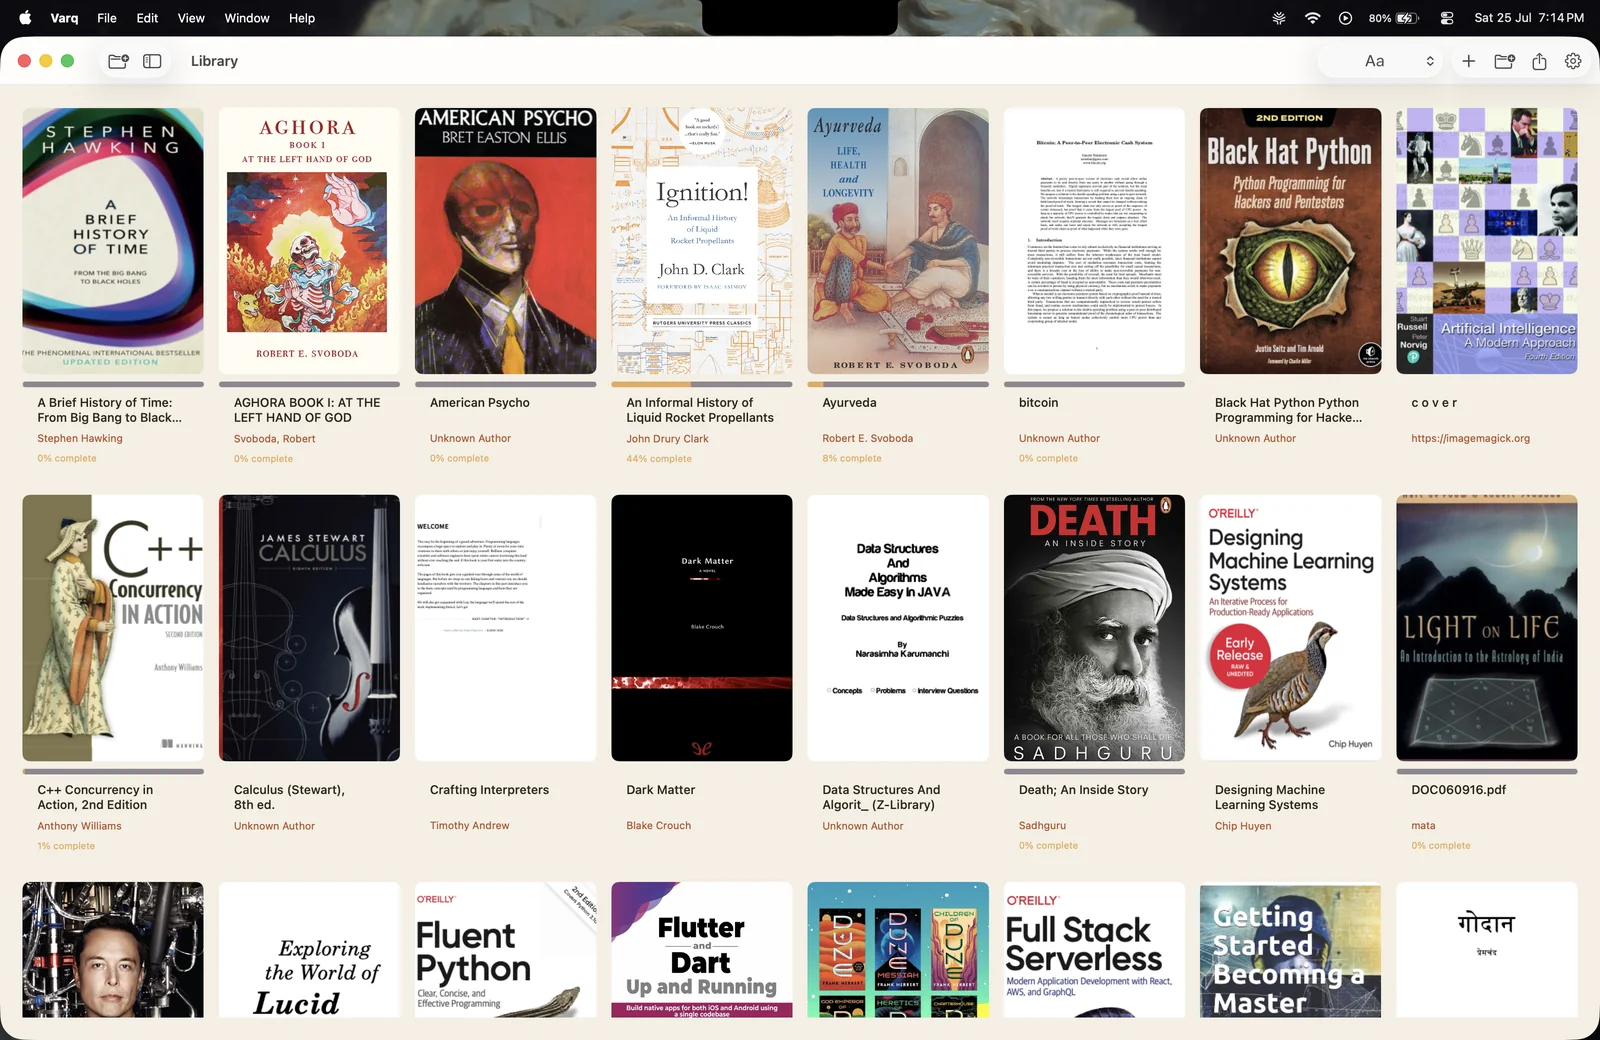Click the title 'Death; An Inside Story'
The image size is (1600, 1040).
tap(1083, 790)
